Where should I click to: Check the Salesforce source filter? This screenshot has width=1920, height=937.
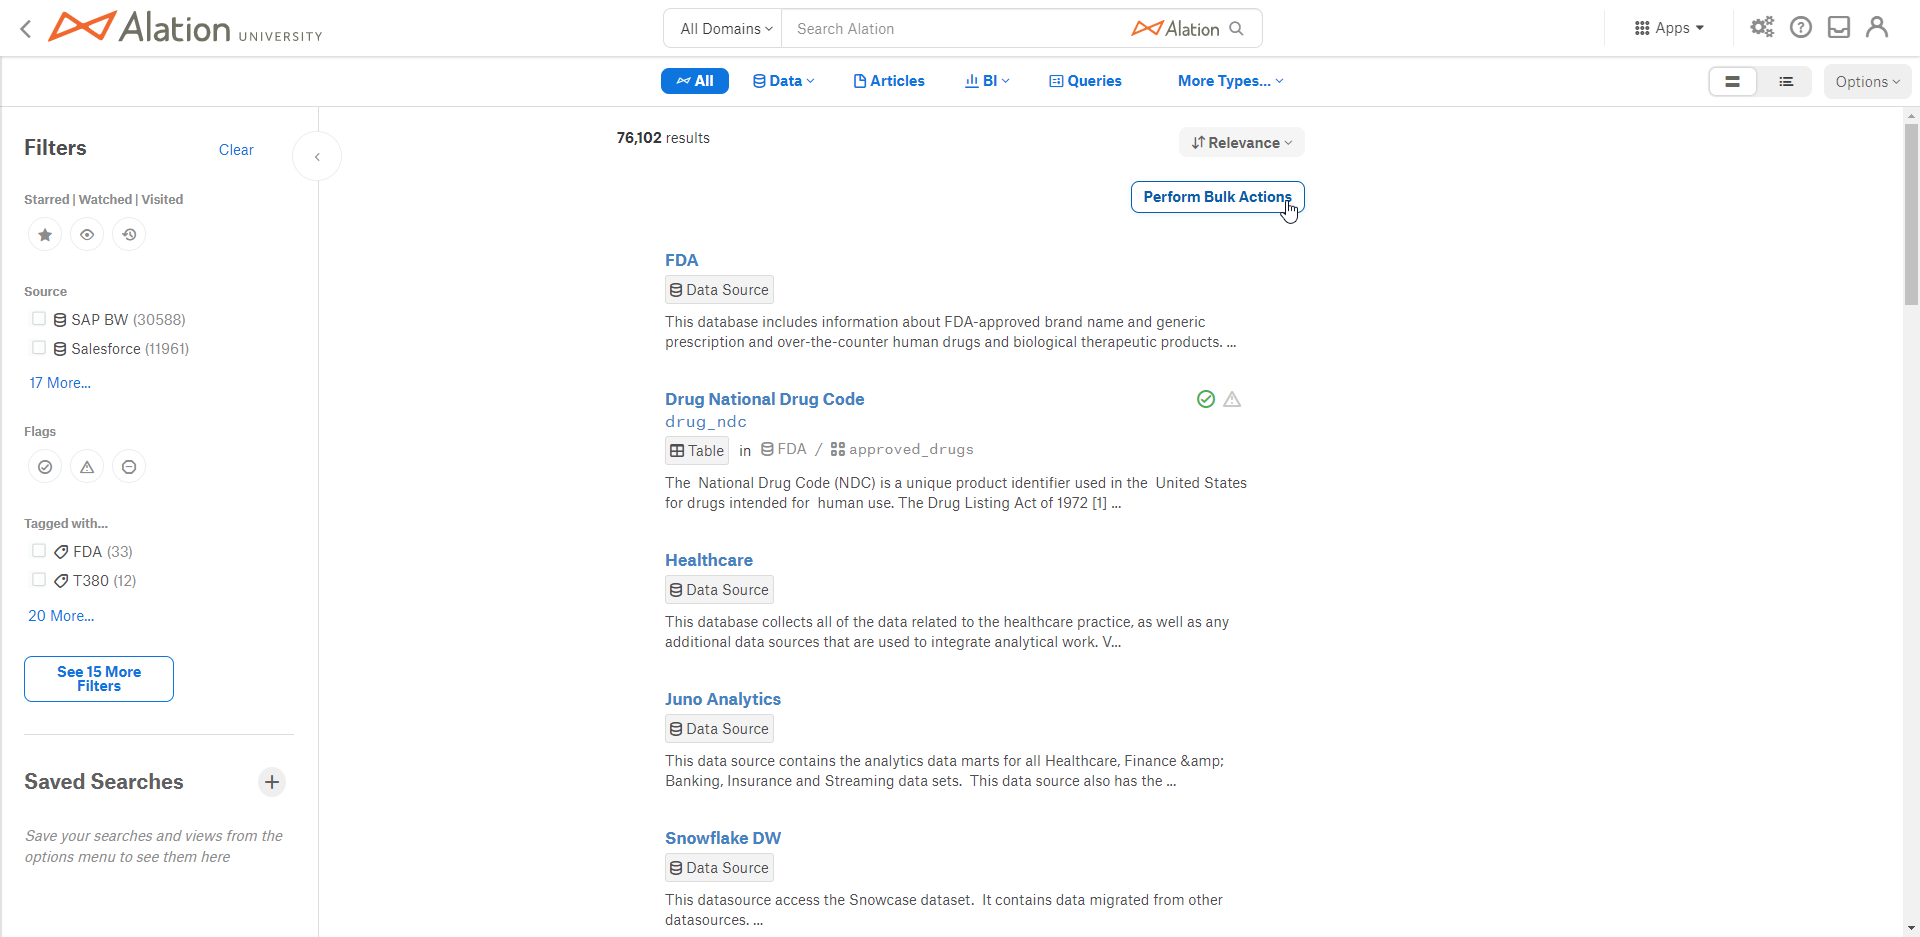point(39,348)
